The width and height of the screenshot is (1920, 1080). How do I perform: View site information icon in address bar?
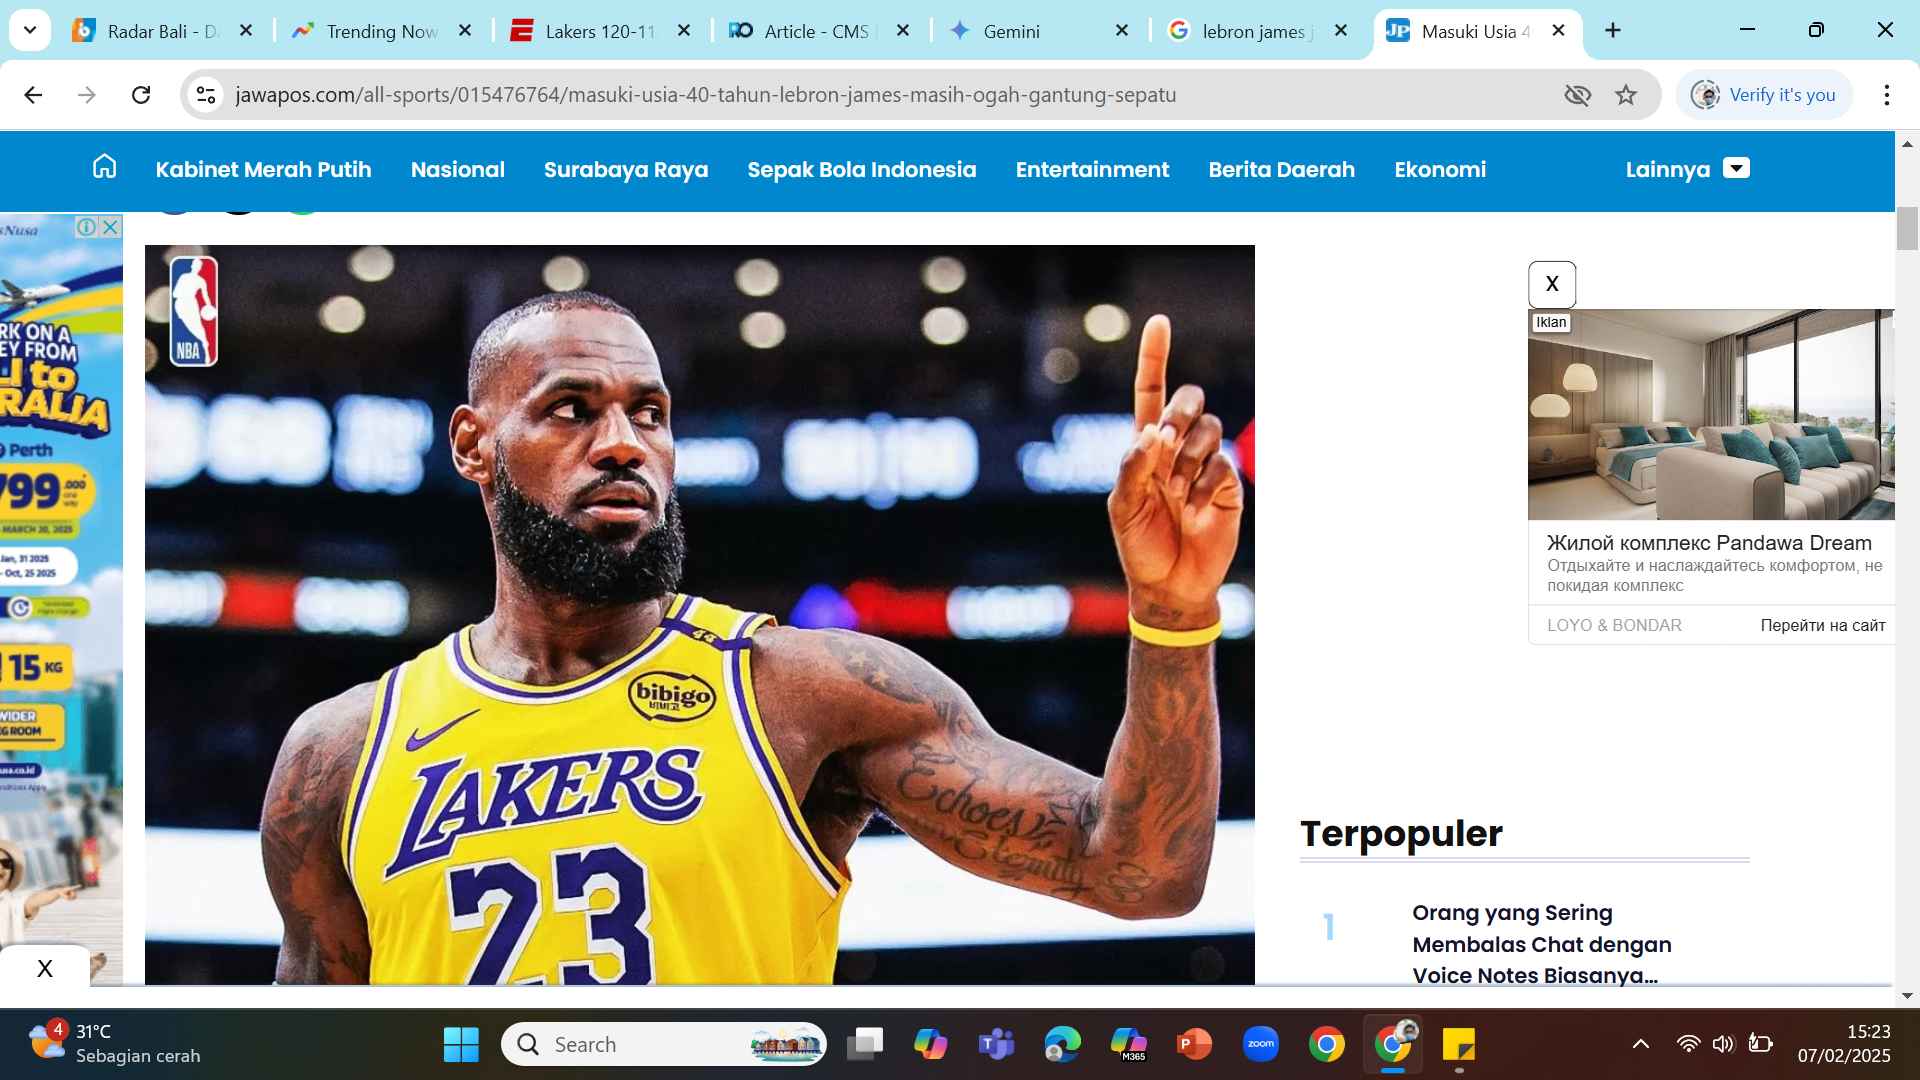(x=206, y=95)
